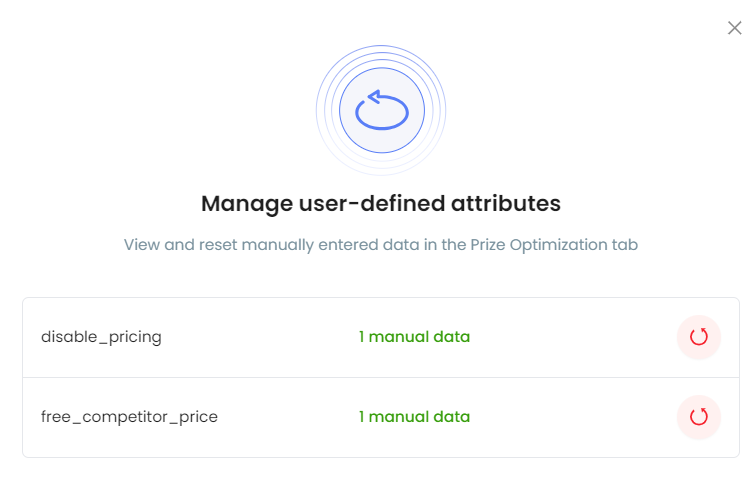Click the red circular arrow beside disable_pricing
756x500 pixels.
click(x=699, y=337)
